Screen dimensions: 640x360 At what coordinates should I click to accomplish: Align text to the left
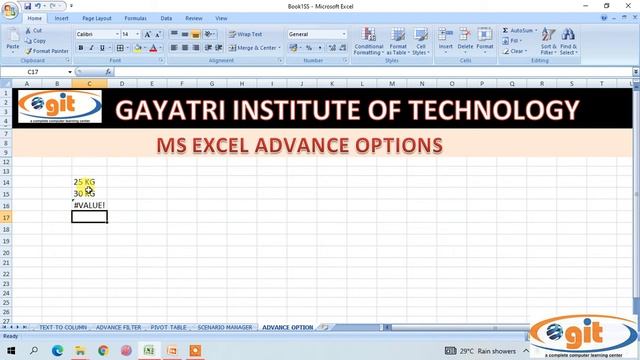[174, 48]
